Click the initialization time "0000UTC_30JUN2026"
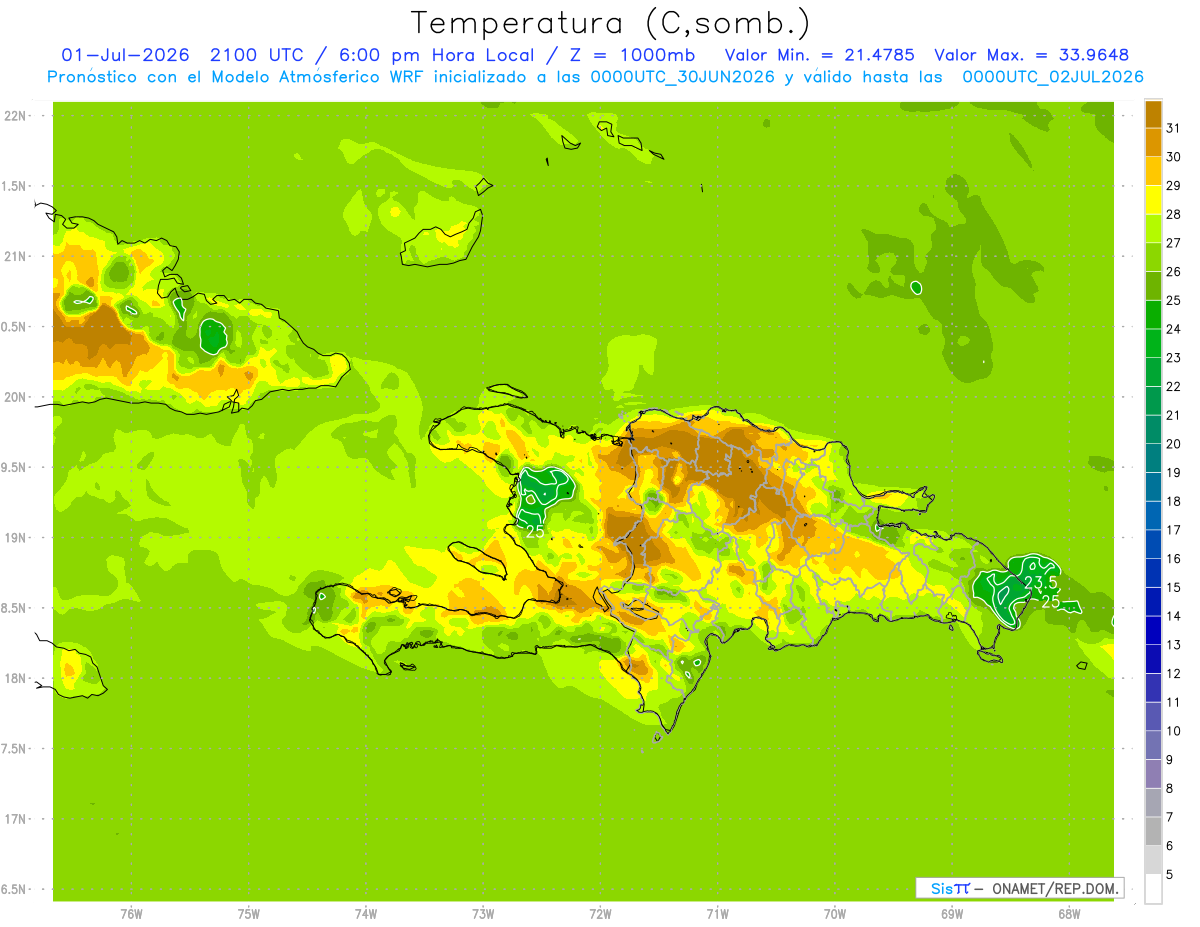Image resolution: width=1200 pixels, height=927 pixels. click(x=682, y=77)
